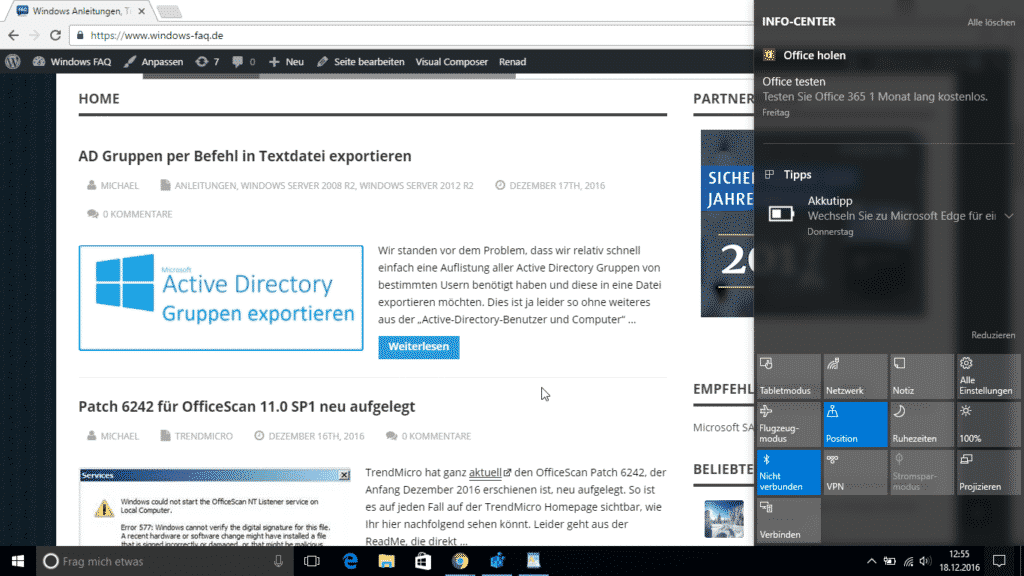This screenshot has height=576, width=1024.
Task: Open the Projizieren tile
Action: click(x=988, y=472)
